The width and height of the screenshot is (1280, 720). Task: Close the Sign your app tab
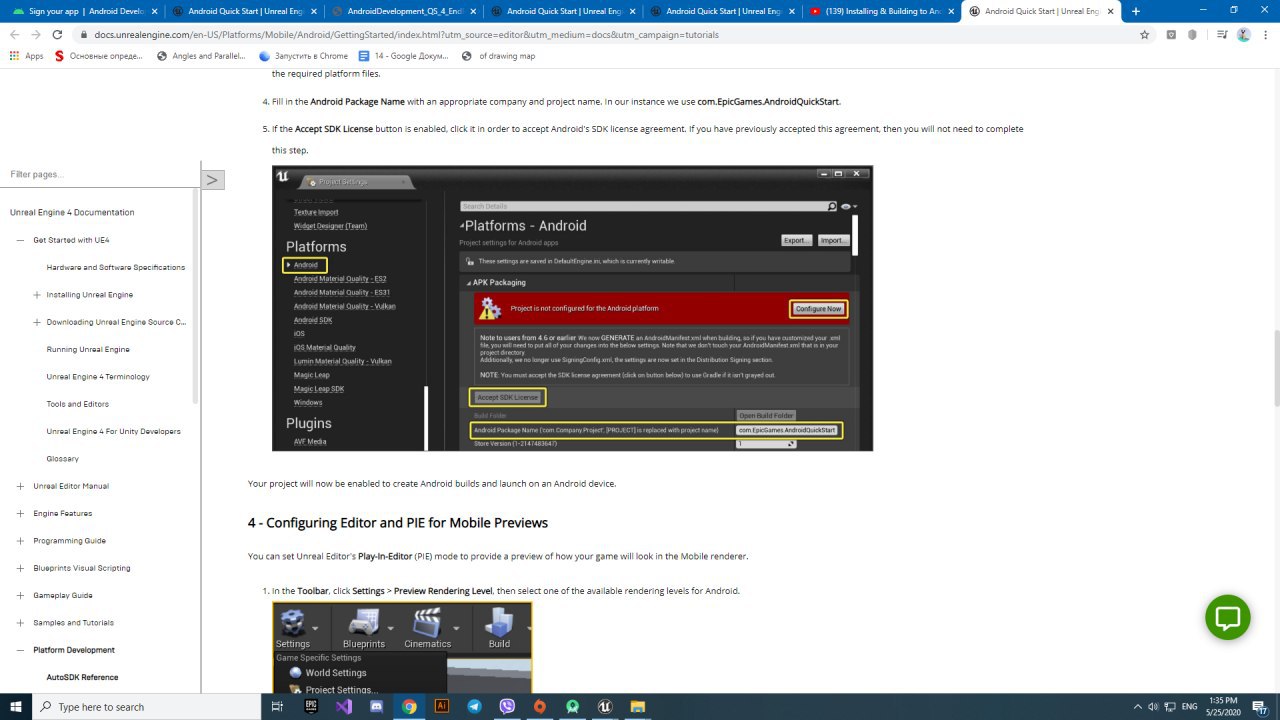click(153, 11)
